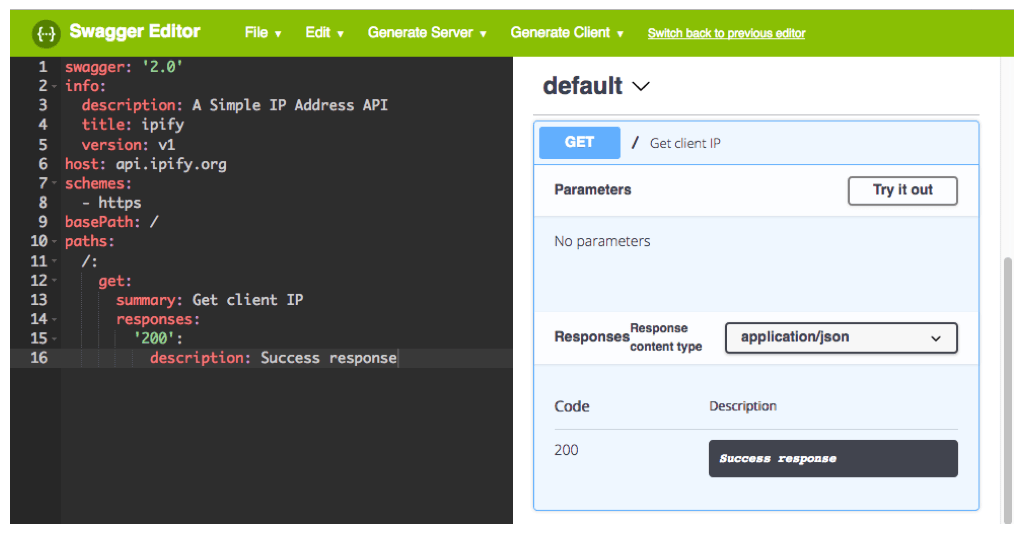The image size is (1026, 536).
Task: Collapse the responses block fold arrow
Action: click(x=54, y=320)
